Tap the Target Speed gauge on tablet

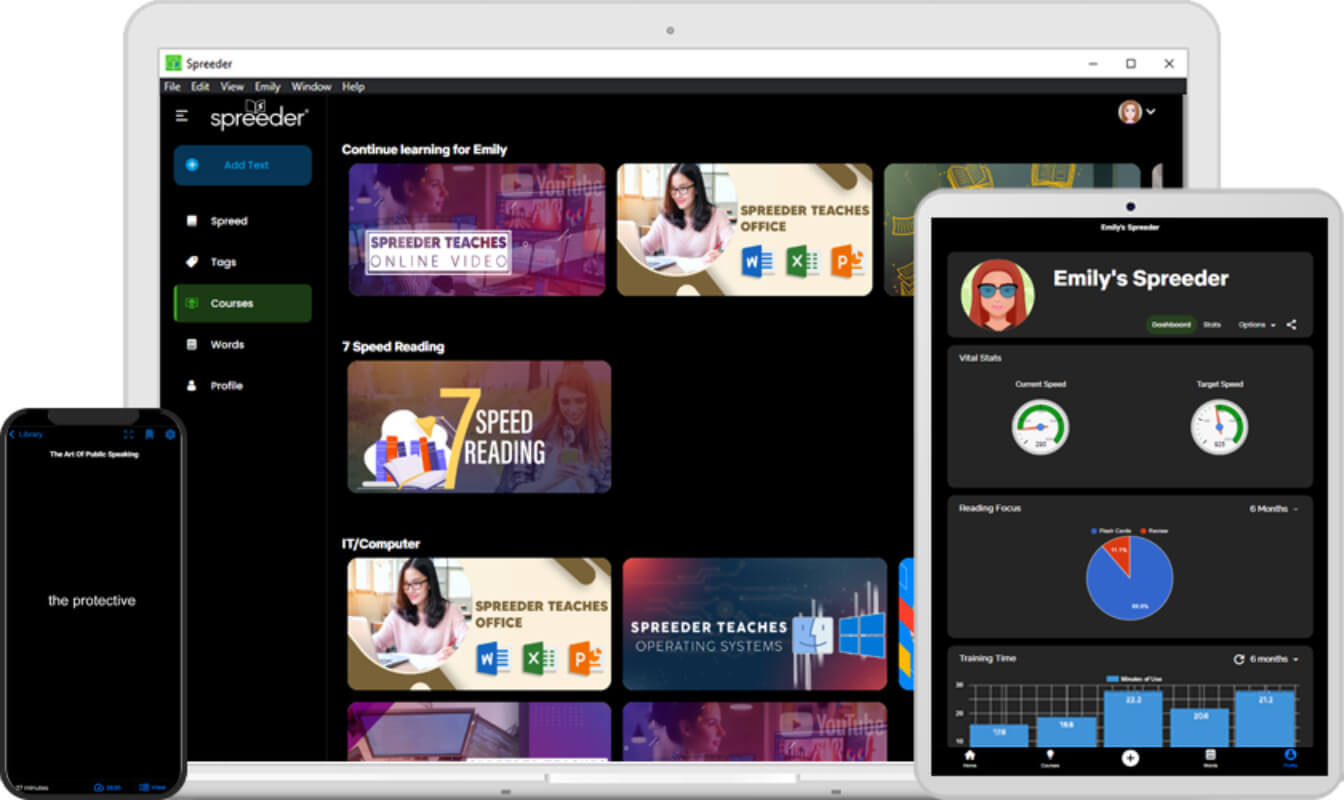[x=1219, y=427]
